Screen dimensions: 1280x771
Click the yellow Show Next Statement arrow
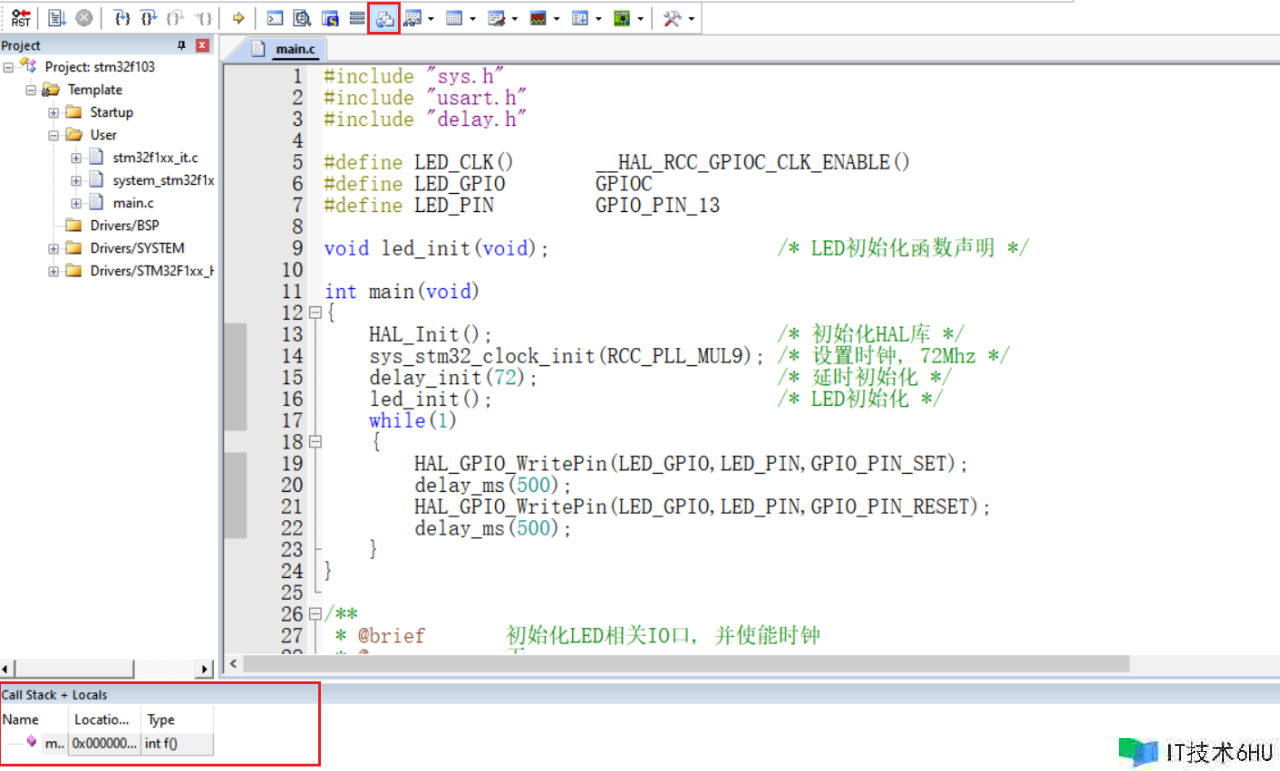tap(238, 18)
